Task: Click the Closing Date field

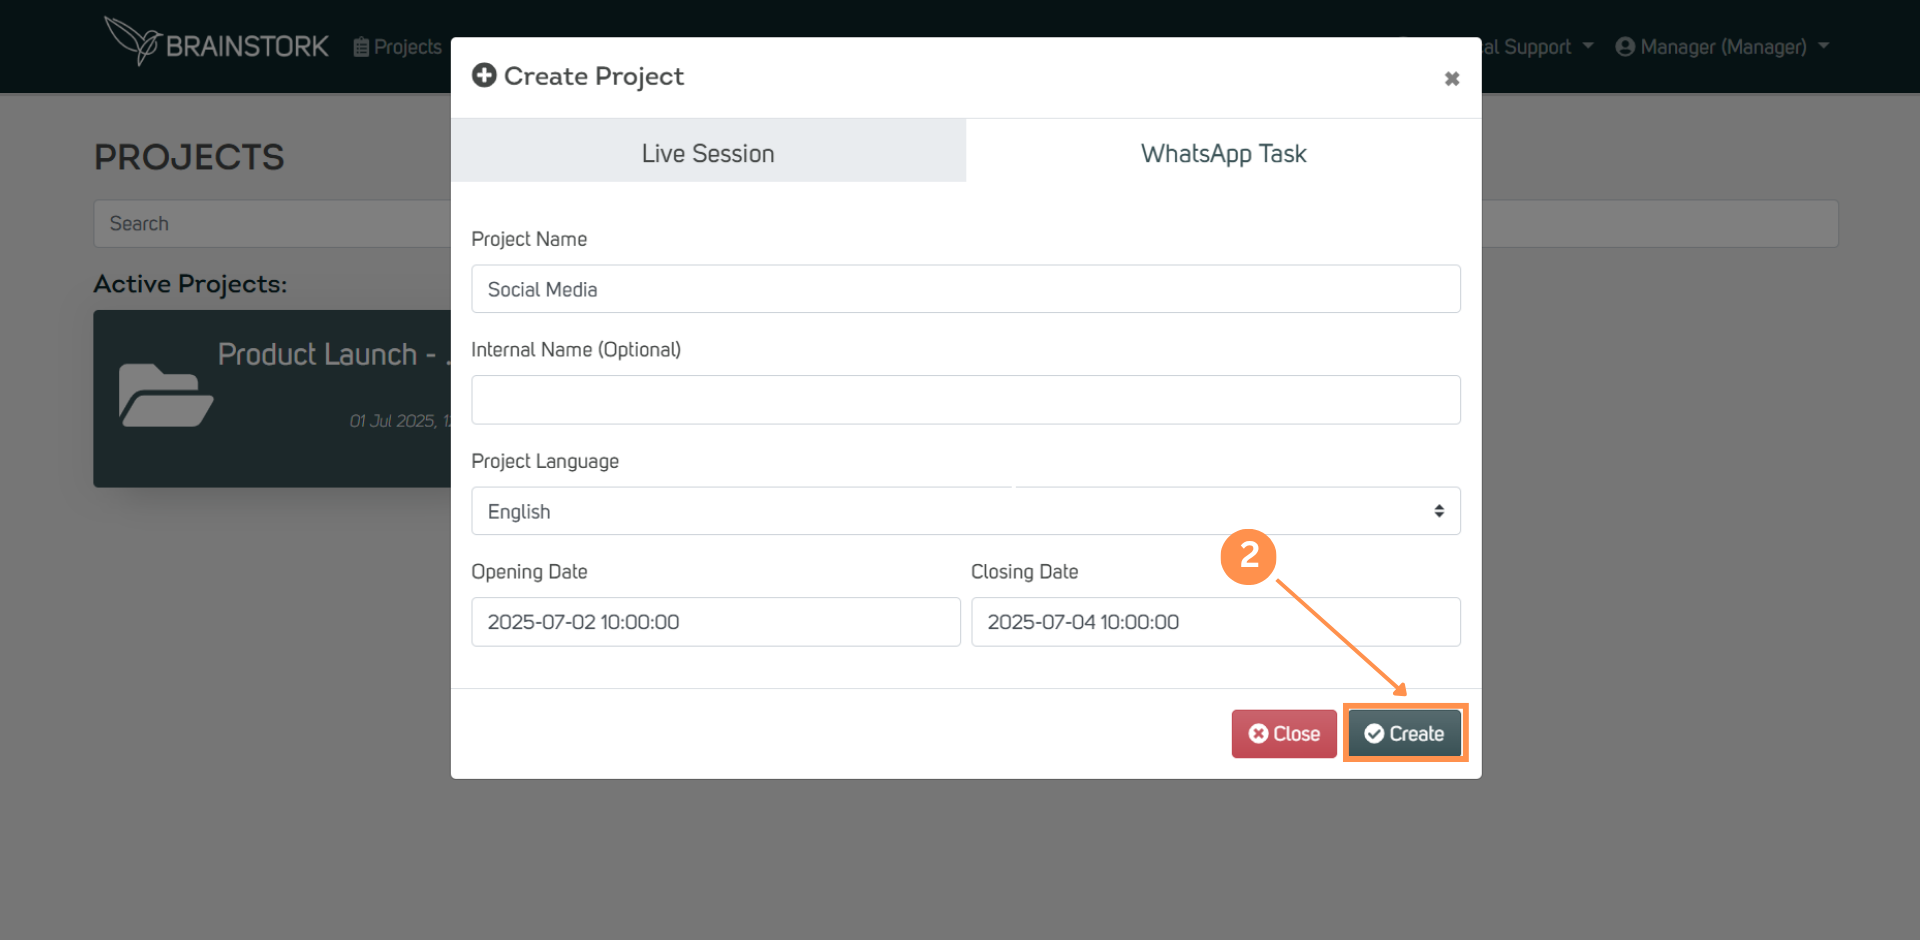Action: point(1216,622)
